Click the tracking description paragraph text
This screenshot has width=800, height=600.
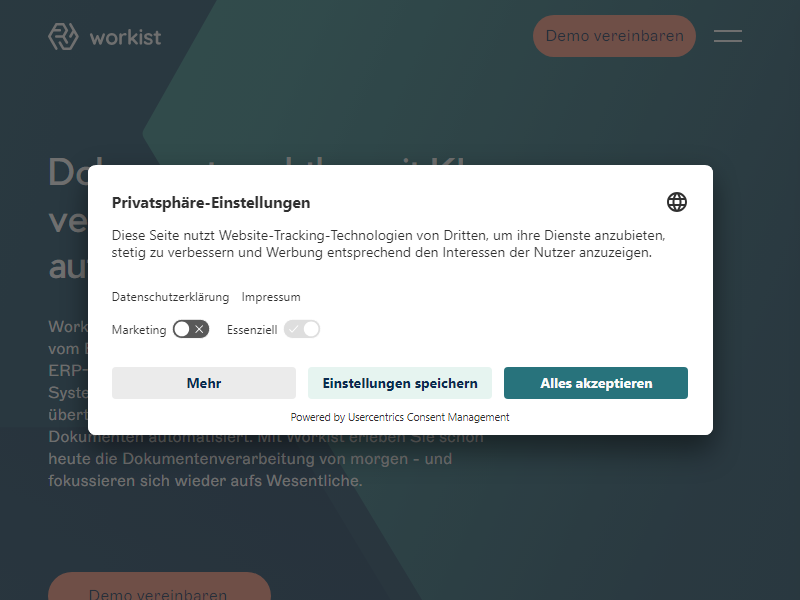388,244
